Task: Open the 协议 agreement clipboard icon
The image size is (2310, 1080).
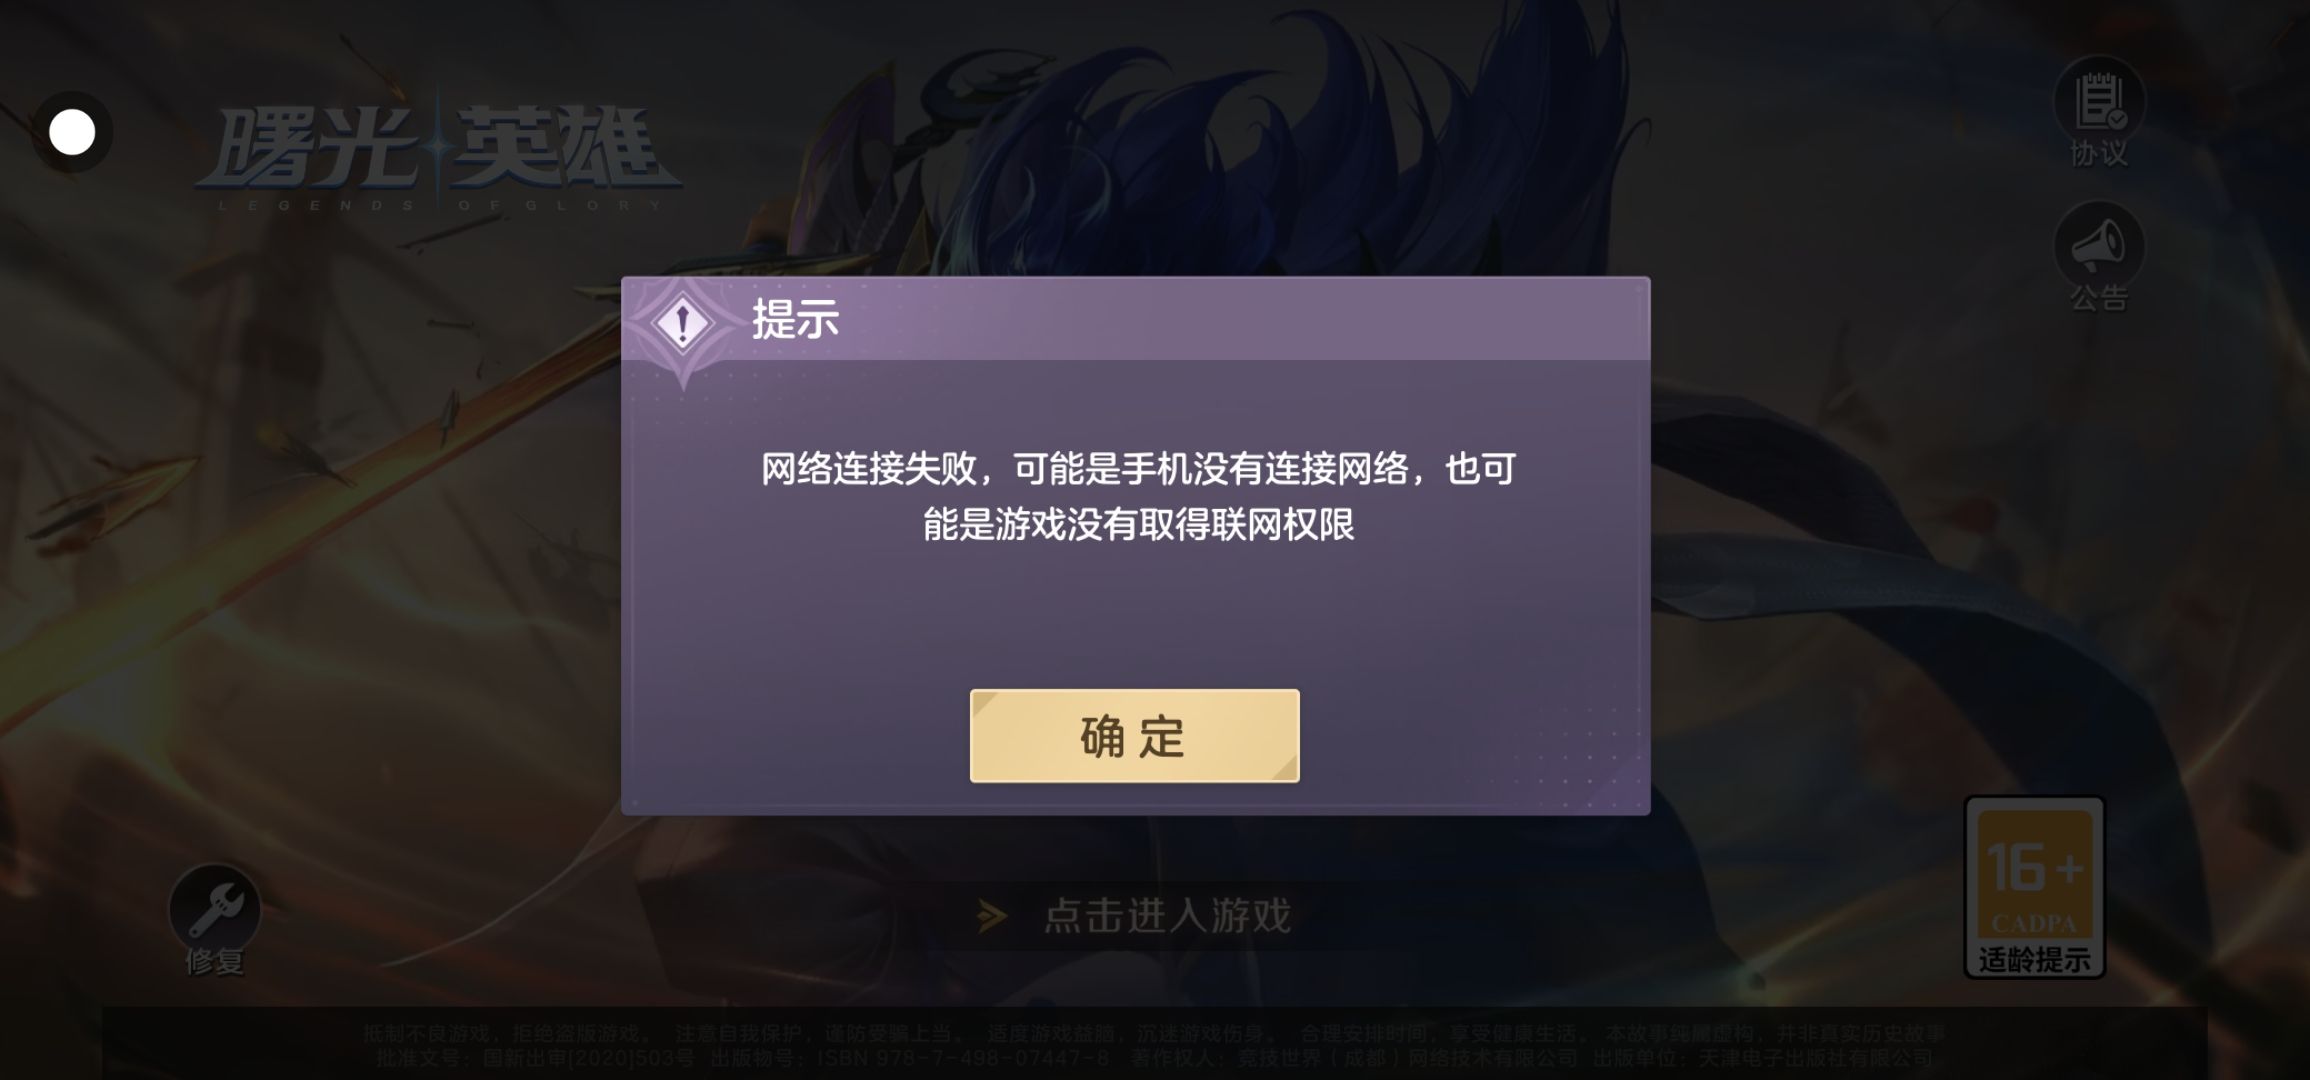Action: click(x=2098, y=100)
